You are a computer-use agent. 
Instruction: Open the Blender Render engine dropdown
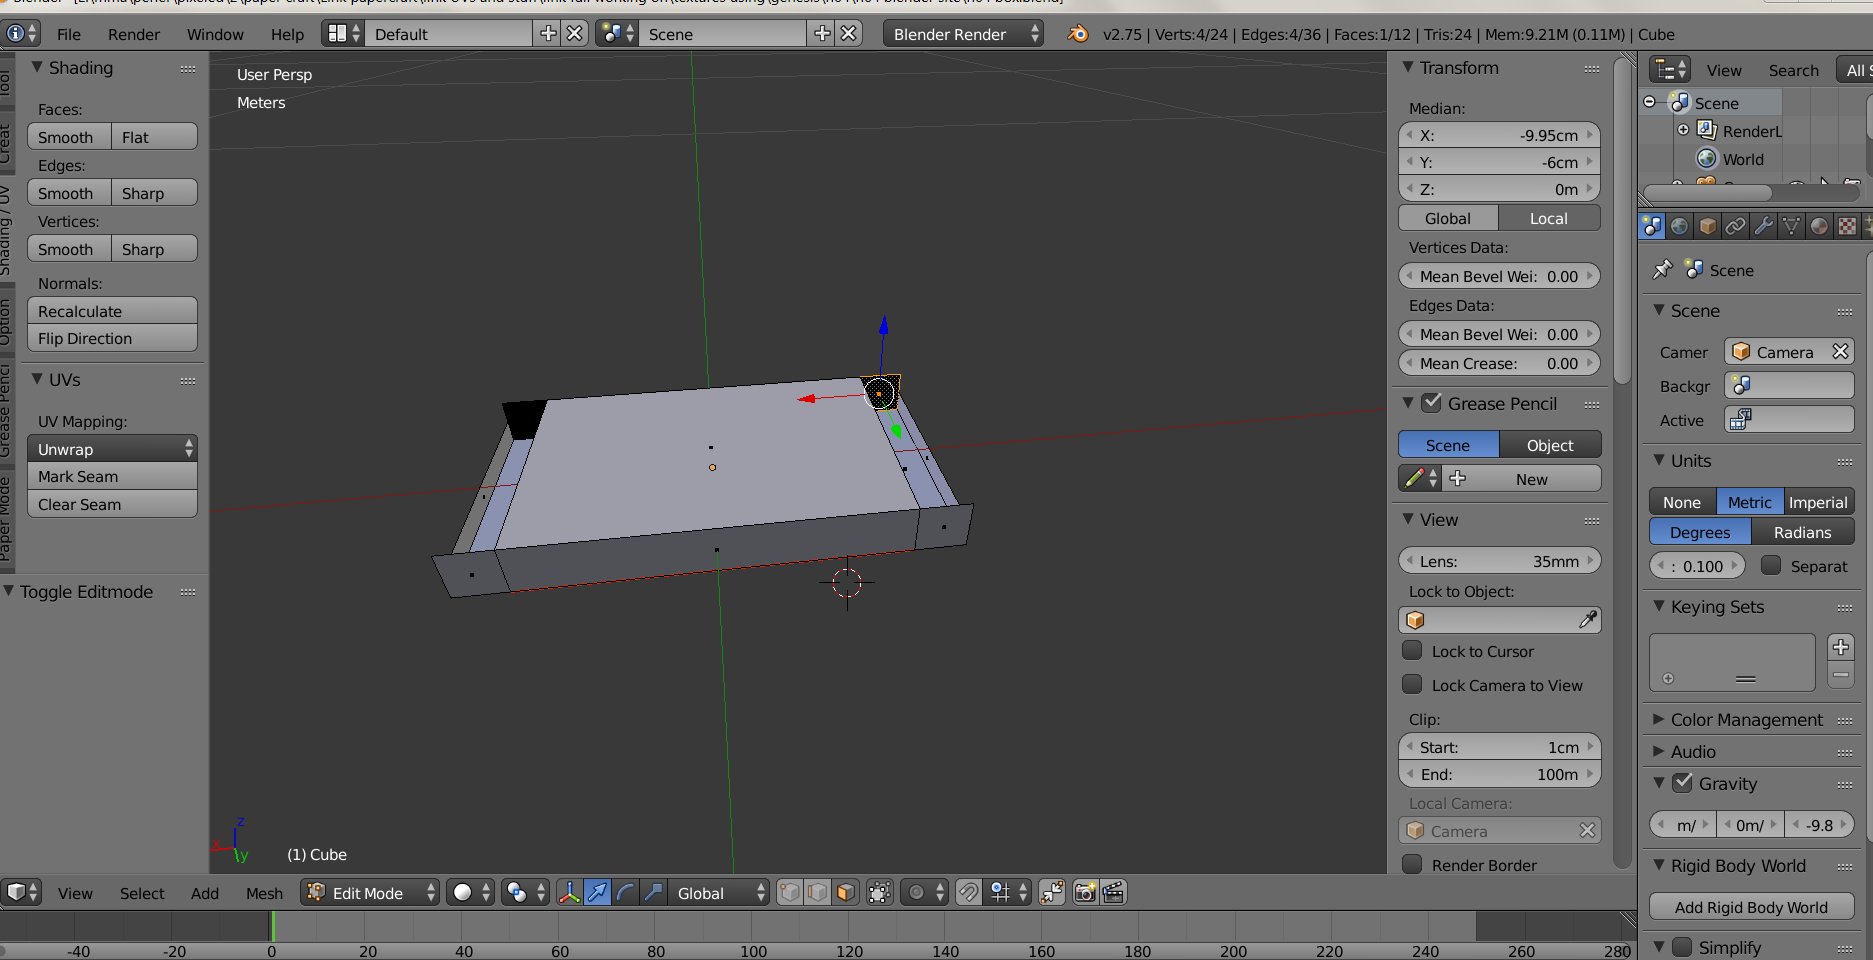[x=963, y=34]
